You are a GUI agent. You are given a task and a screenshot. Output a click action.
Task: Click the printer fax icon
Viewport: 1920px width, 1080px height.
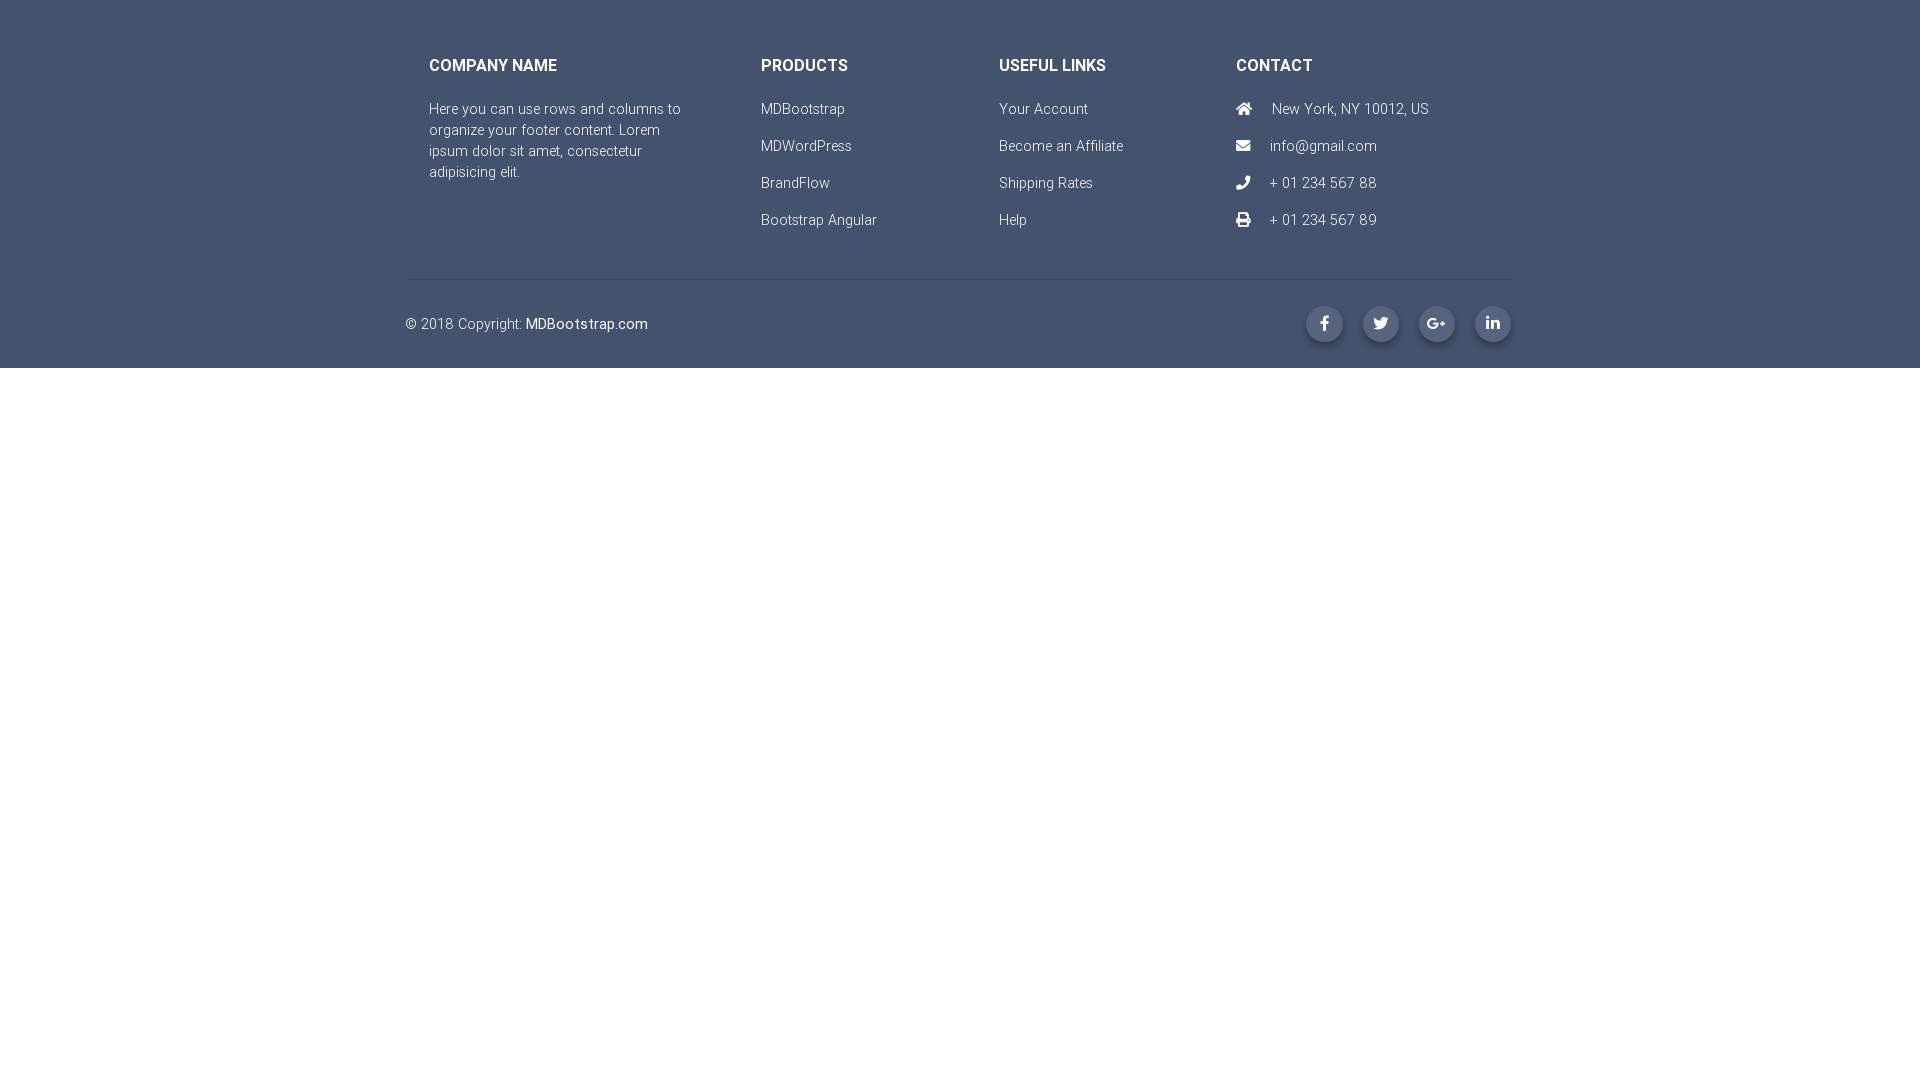[x=1243, y=220]
